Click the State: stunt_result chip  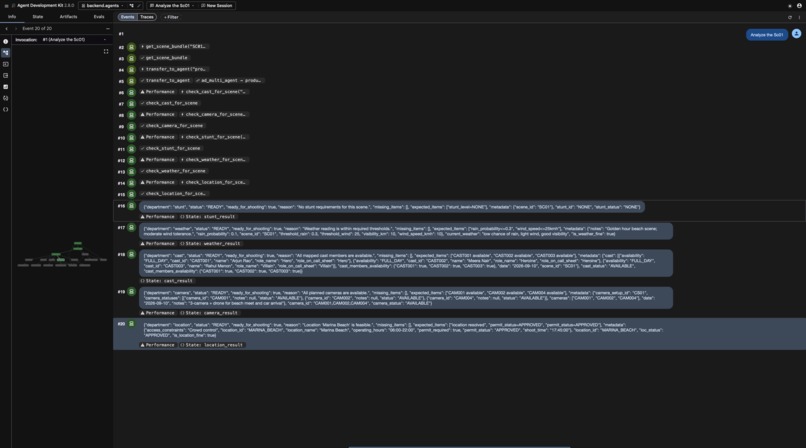click(208, 217)
